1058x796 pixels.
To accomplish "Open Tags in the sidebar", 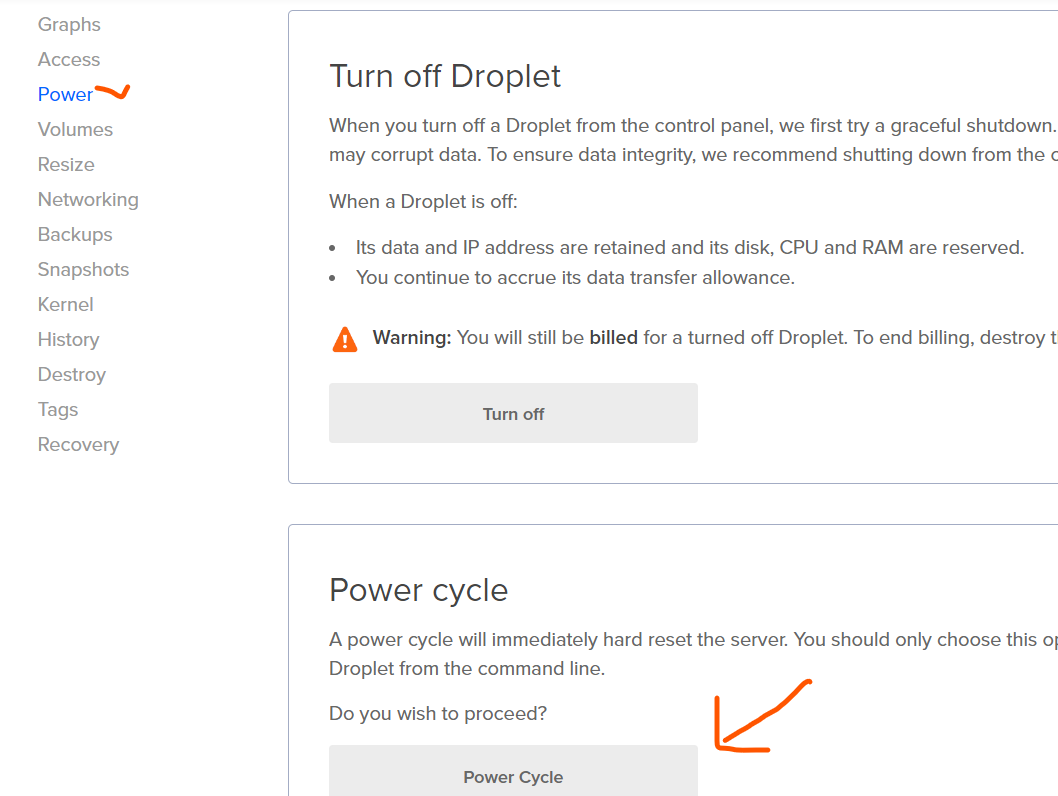I will (x=58, y=410).
